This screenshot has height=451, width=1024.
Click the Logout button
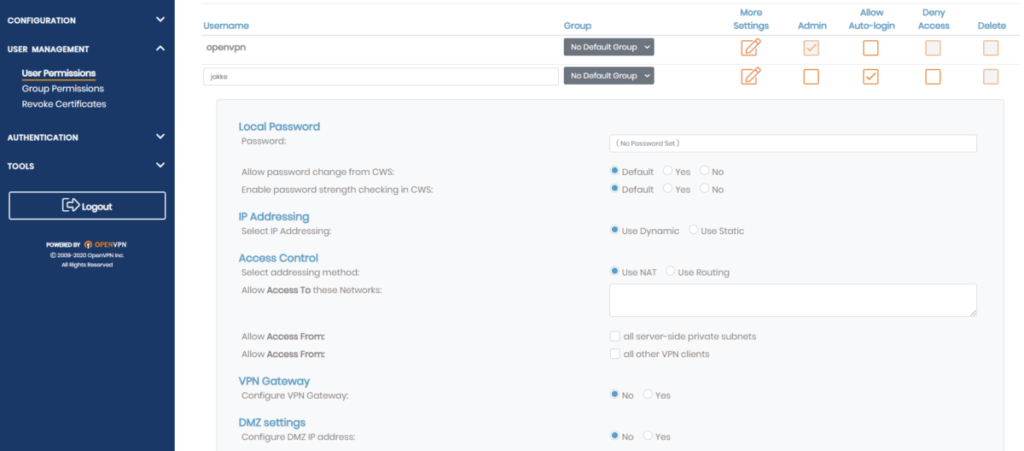pyautogui.click(x=87, y=206)
